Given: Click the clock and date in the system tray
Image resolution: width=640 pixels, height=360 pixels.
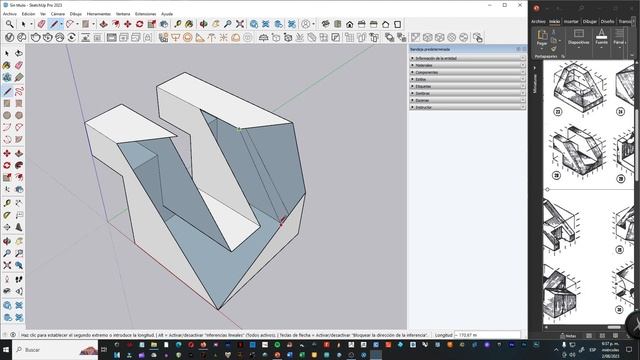Looking at the screenshot, I should (610, 350).
